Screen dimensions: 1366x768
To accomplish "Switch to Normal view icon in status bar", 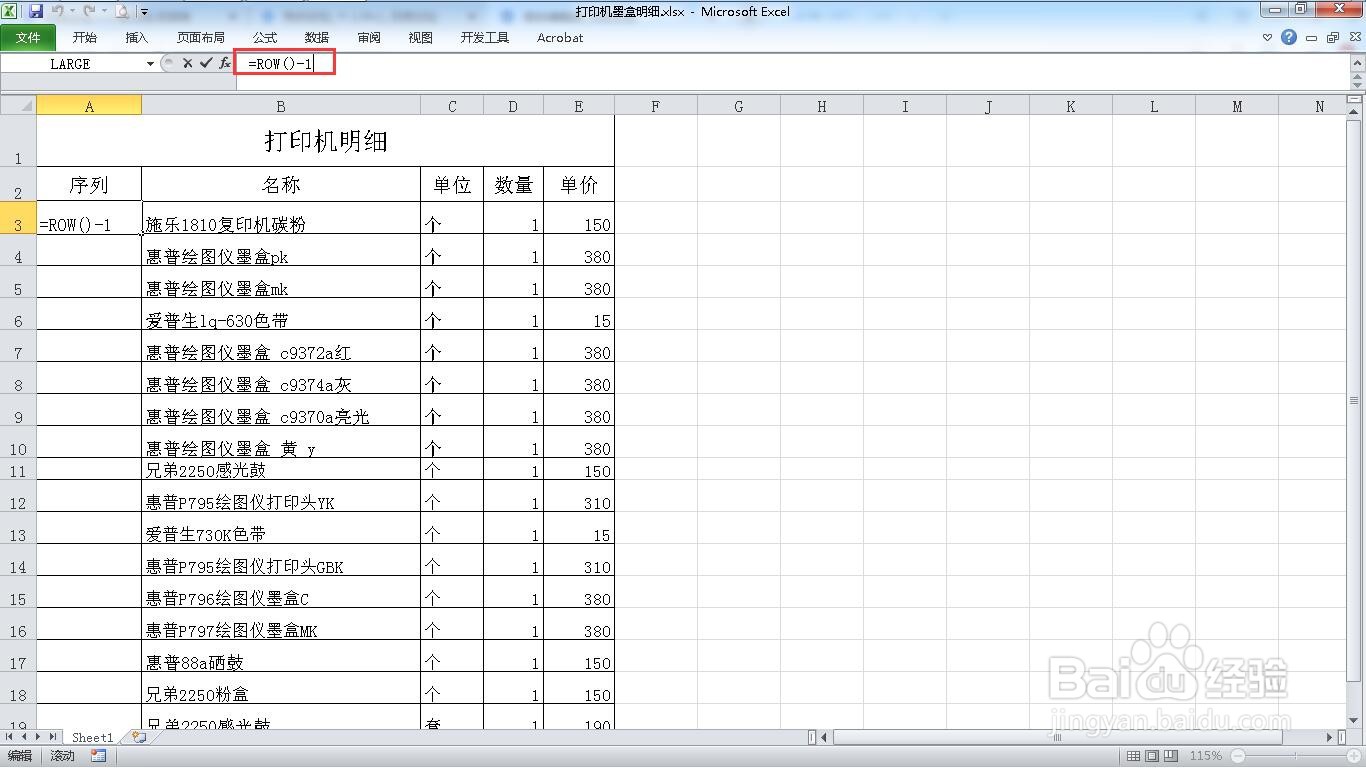I will (x=1133, y=756).
